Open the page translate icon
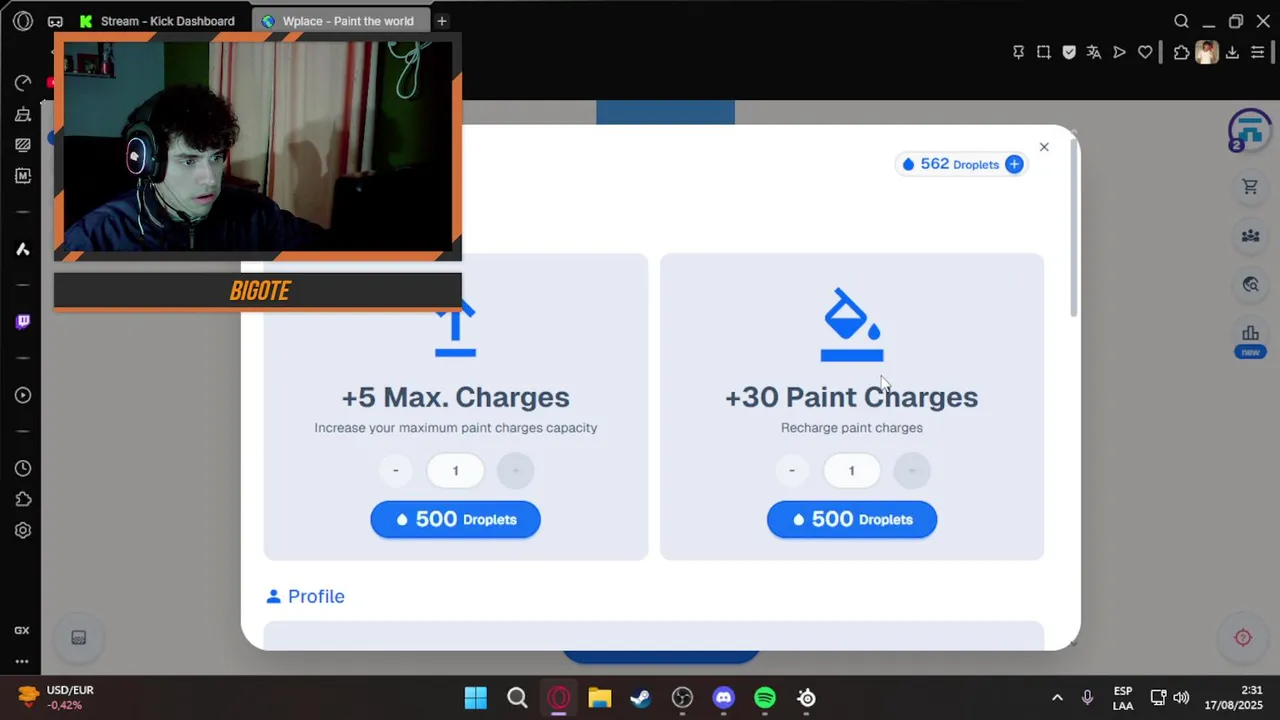The image size is (1280, 720). click(x=1094, y=52)
